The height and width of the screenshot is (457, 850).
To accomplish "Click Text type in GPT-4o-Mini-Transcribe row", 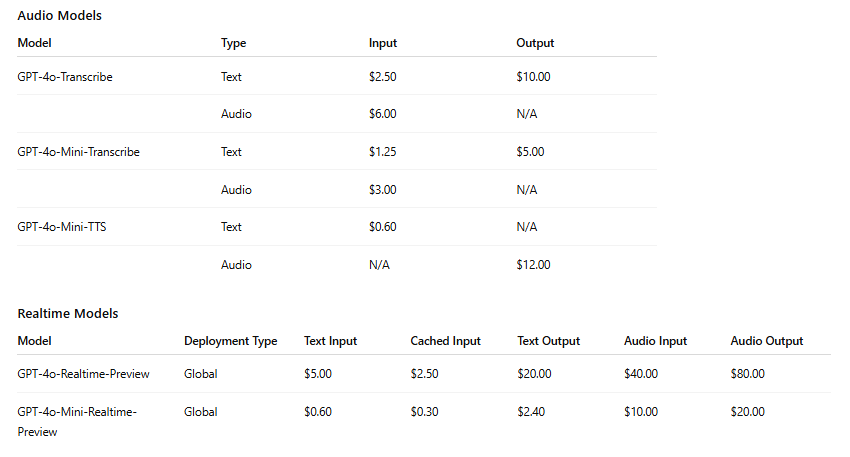I will pyautogui.click(x=231, y=152).
